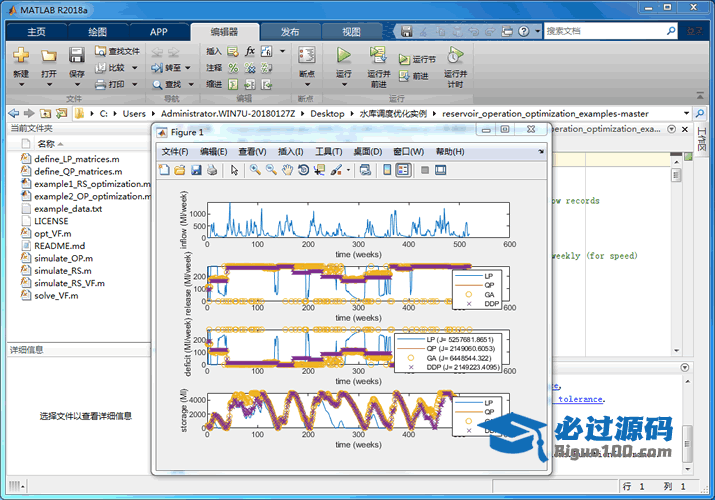Click the Find (查找) magnifier icon
Screen dimensions: 715x500
click(157, 85)
